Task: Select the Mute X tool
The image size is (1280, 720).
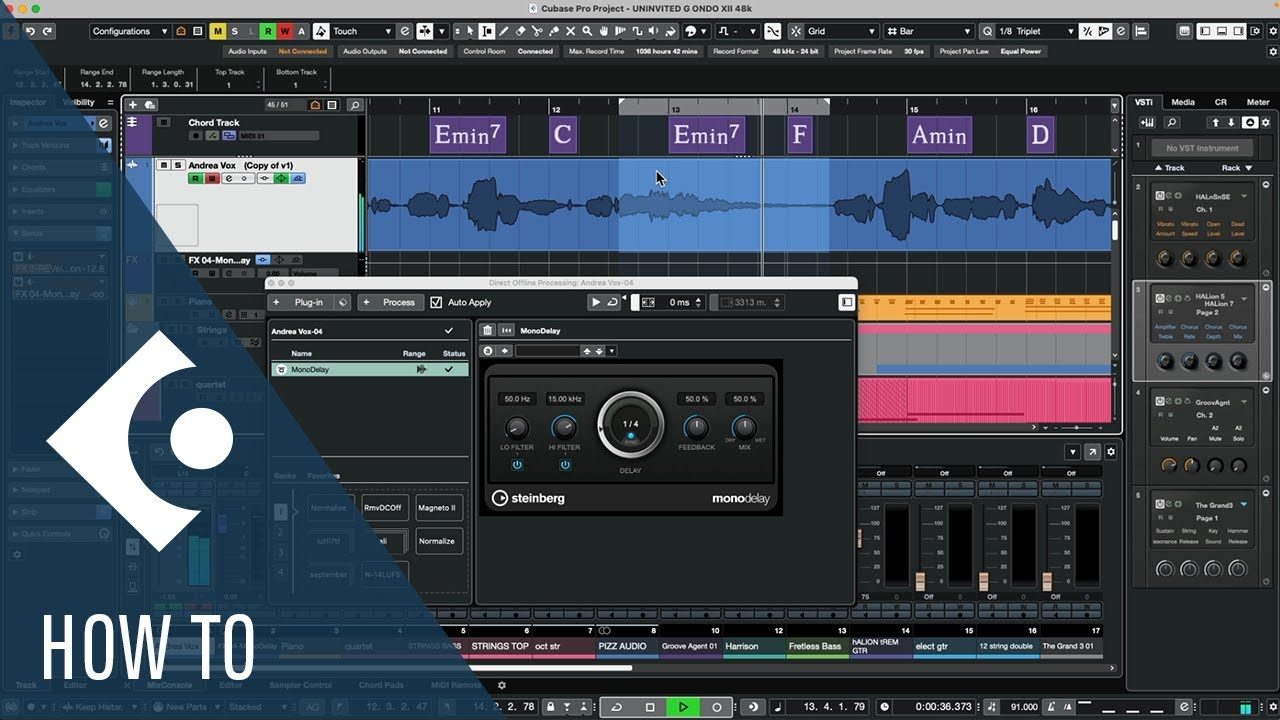Action: pyautogui.click(x=571, y=31)
